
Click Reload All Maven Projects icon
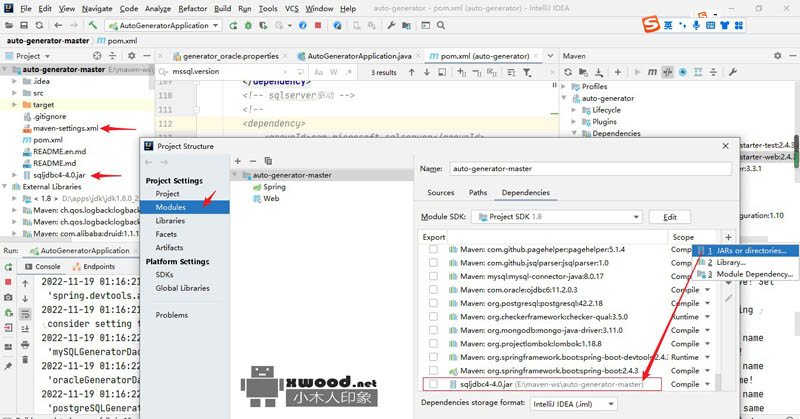568,72
